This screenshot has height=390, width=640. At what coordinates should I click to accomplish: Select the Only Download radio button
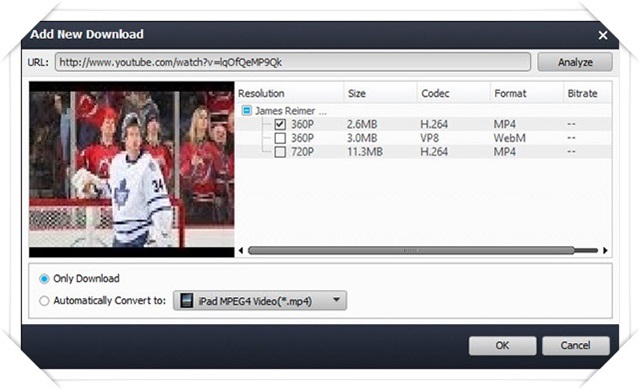[x=44, y=279]
